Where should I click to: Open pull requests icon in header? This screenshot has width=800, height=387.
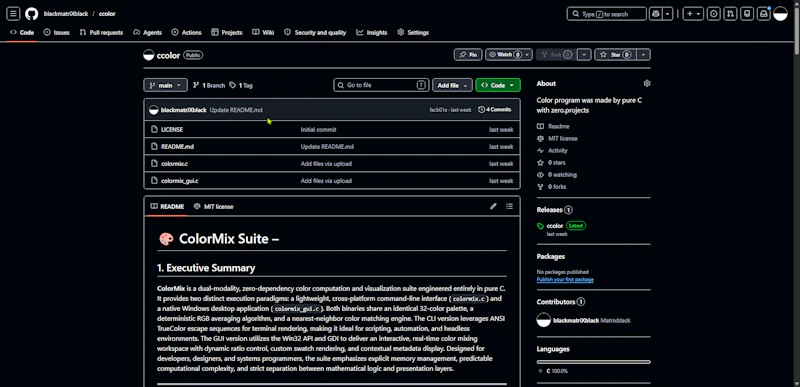point(730,14)
